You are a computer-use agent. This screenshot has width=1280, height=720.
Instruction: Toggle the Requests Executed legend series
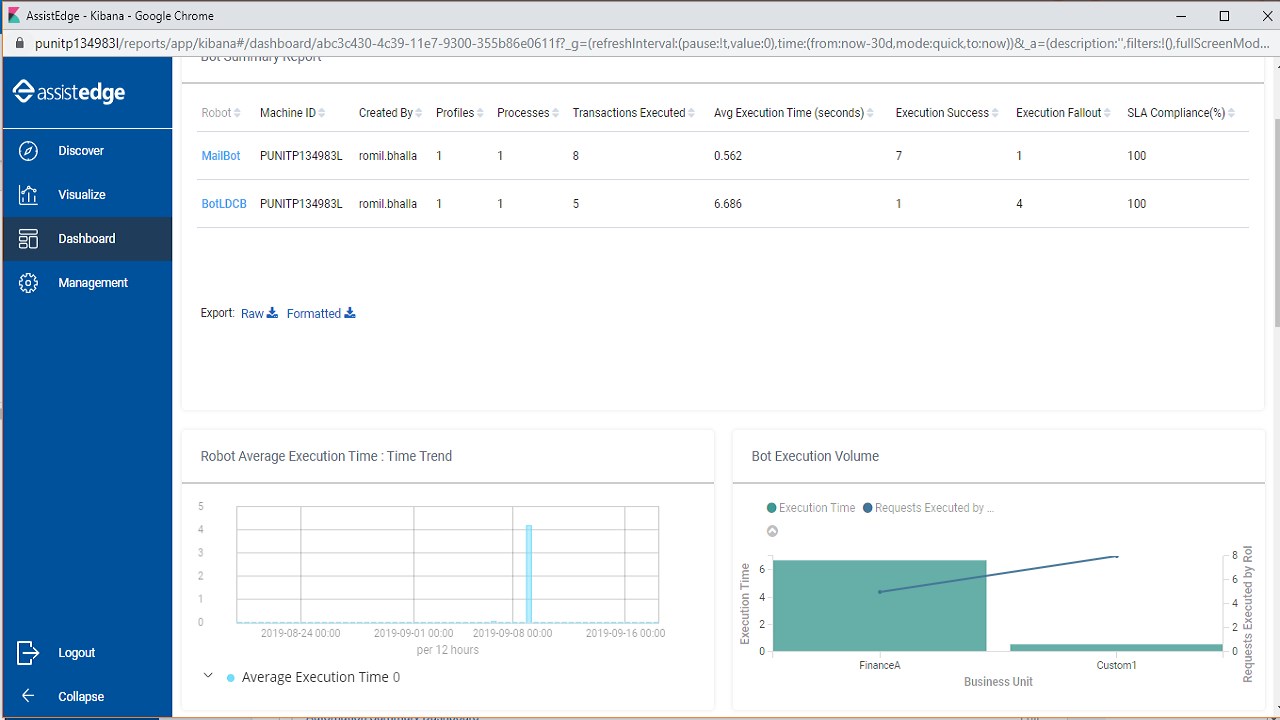[x=928, y=508]
